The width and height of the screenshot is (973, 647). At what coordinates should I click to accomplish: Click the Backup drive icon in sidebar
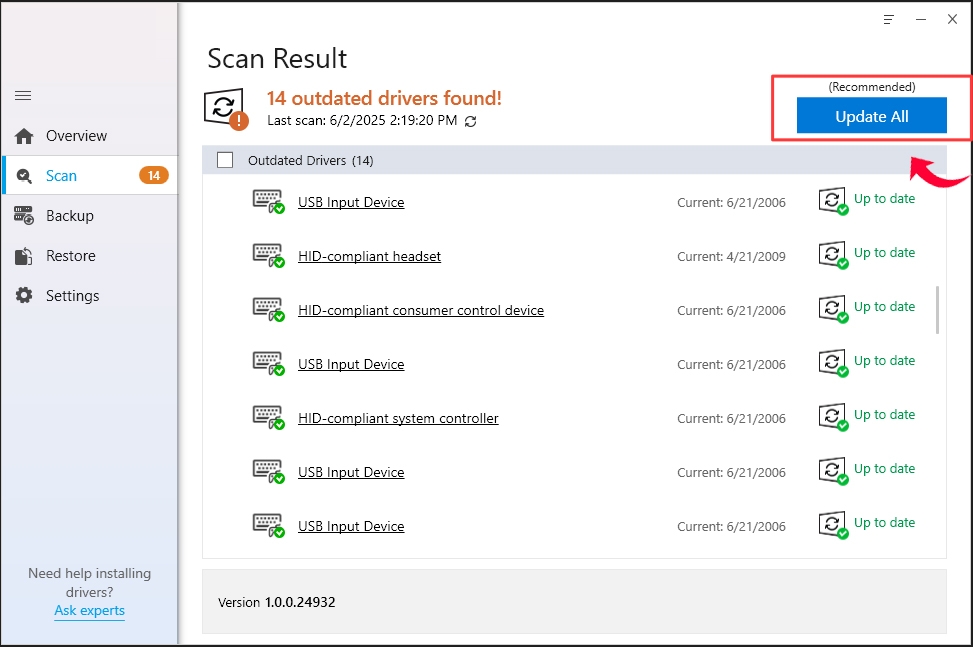coord(25,216)
